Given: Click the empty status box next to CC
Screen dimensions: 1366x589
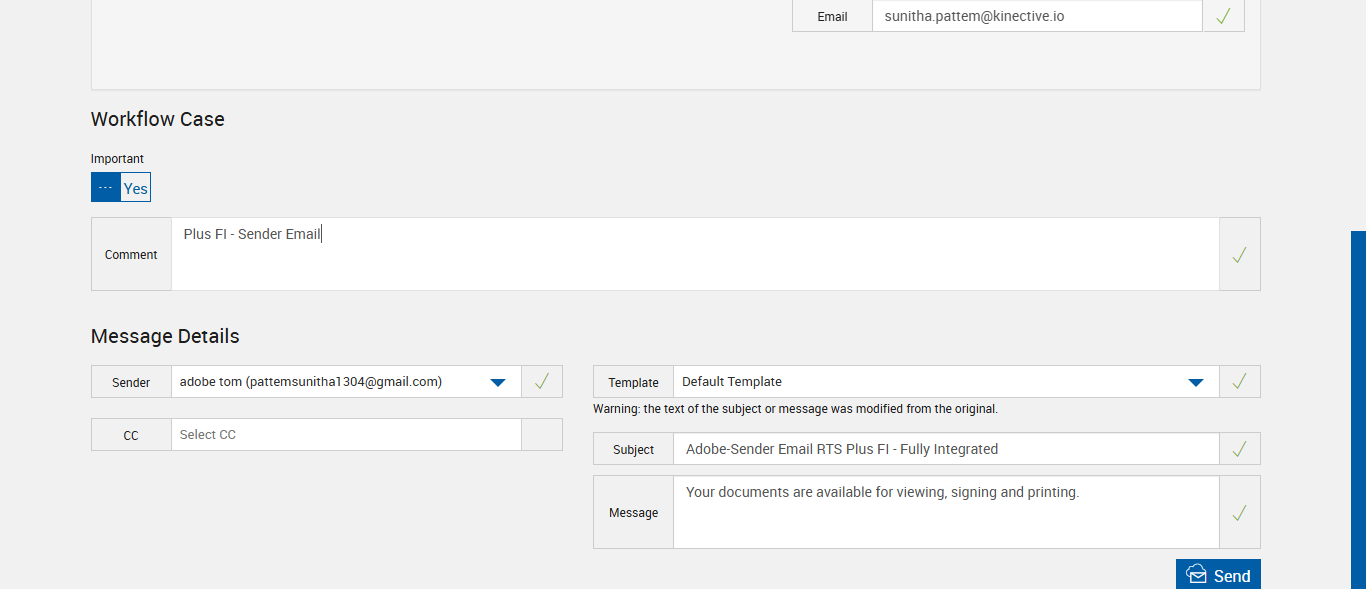Looking at the screenshot, I should [541, 435].
